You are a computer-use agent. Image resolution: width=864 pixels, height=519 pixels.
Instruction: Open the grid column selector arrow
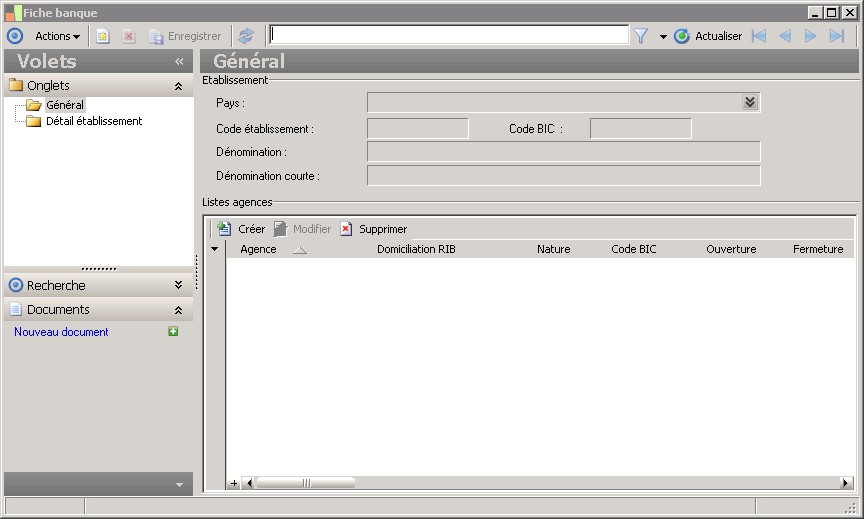coord(214,249)
